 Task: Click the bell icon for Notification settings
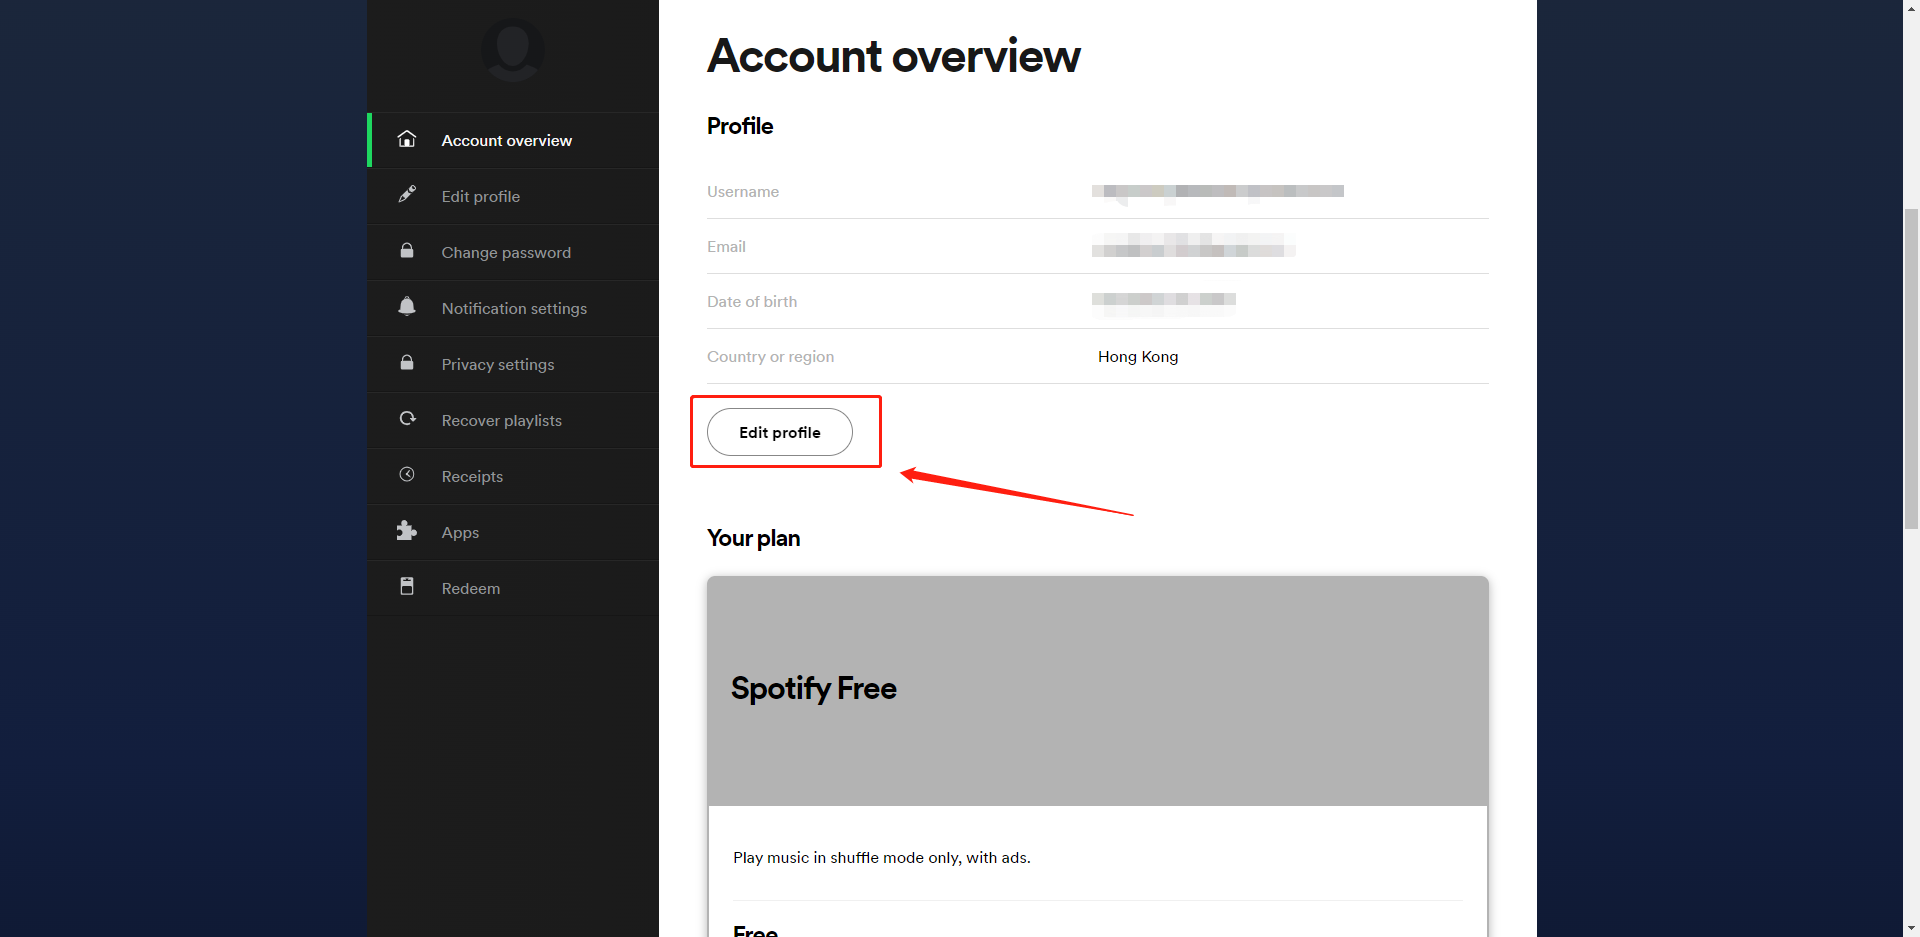[x=407, y=306]
